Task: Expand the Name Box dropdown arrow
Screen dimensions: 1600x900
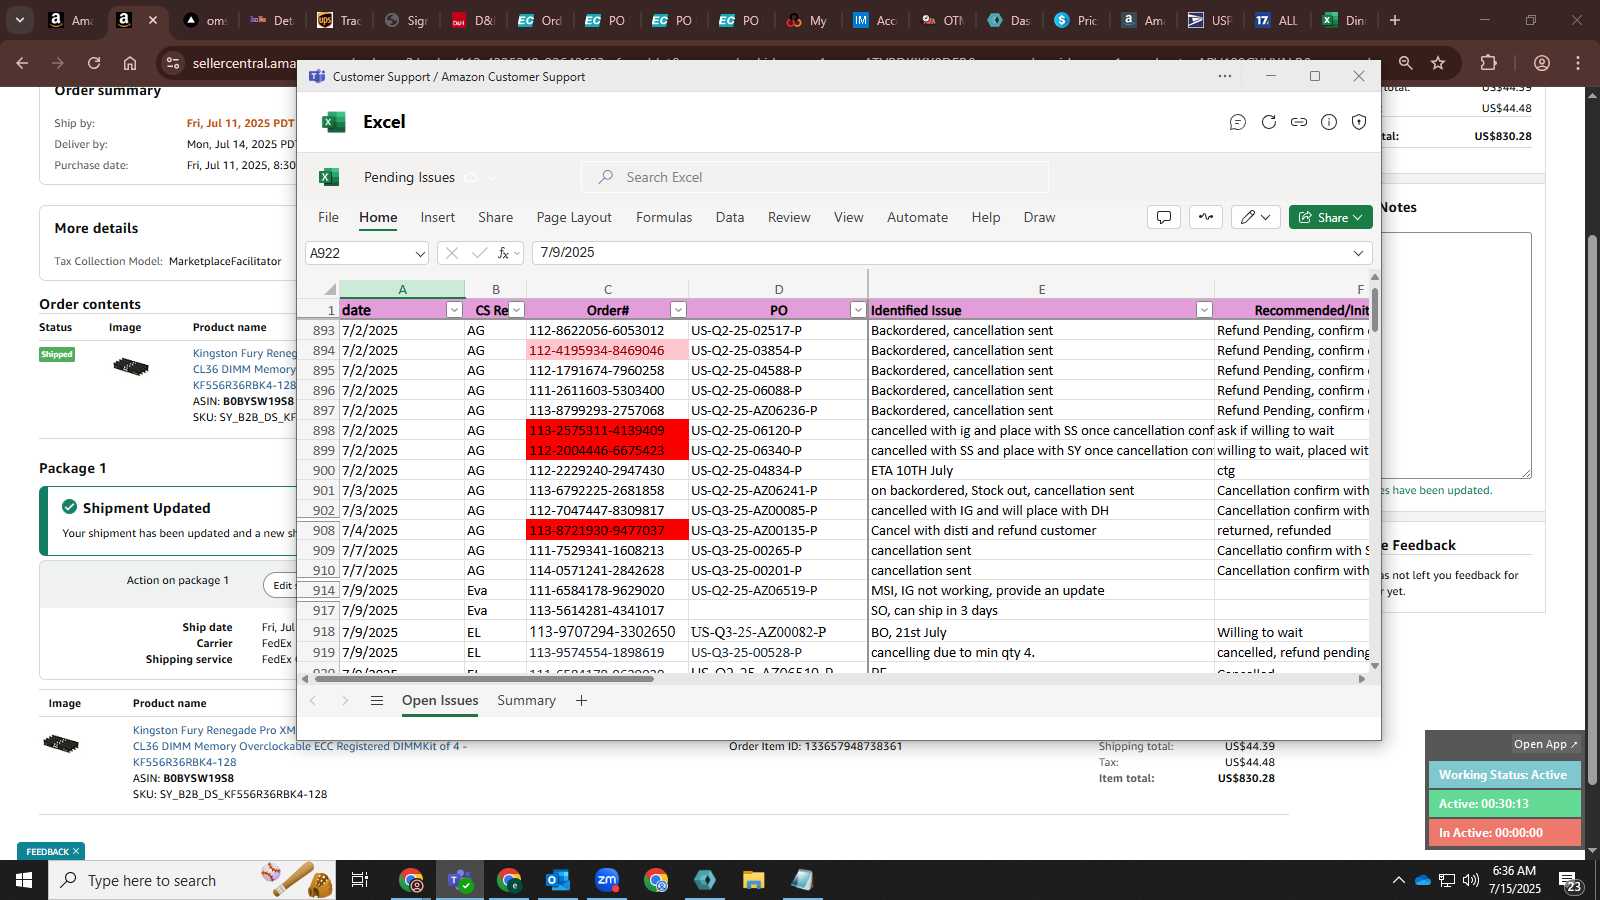Action: (419, 254)
